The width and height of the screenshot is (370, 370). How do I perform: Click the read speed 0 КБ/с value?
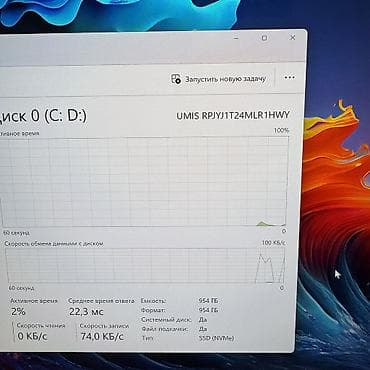coord(32,336)
